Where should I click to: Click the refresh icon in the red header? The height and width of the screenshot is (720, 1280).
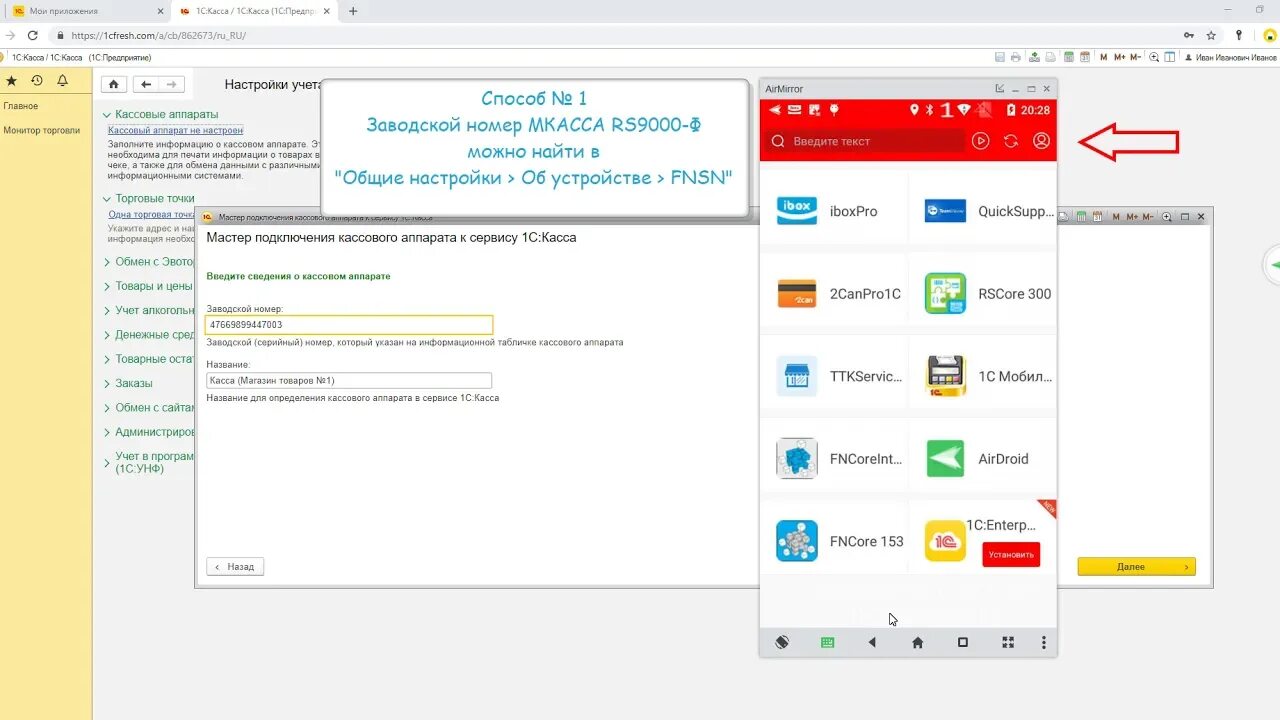pyautogui.click(x=1011, y=141)
